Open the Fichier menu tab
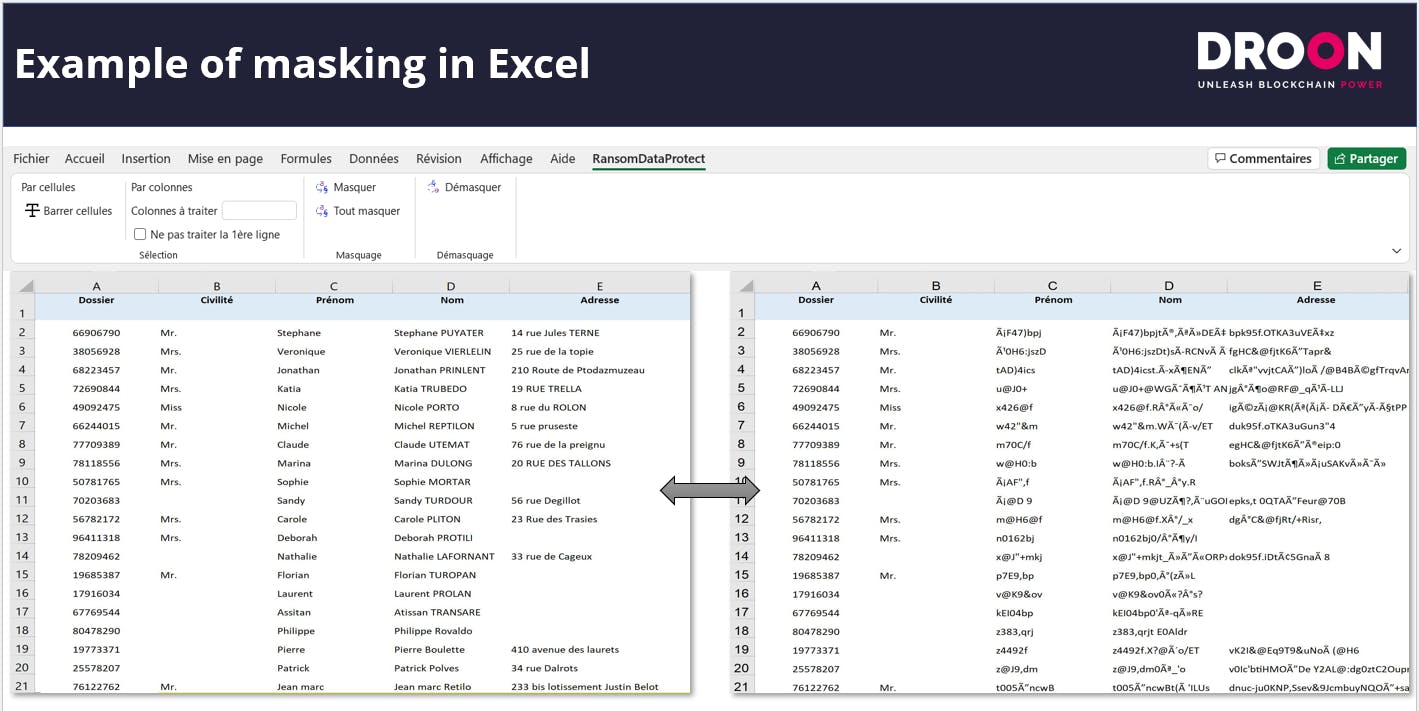The height and width of the screenshot is (711, 1419). [x=31, y=159]
